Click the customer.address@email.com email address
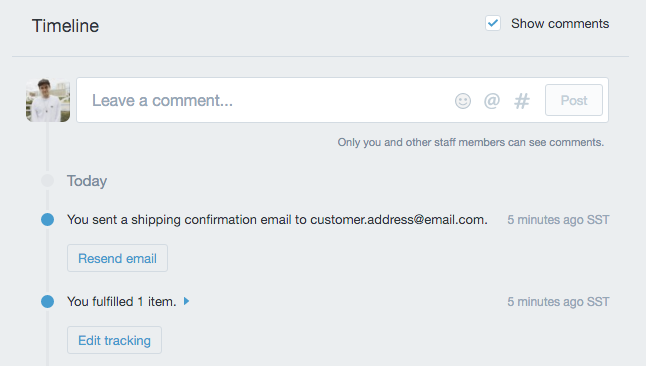This screenshot has height=366, width=646. tap(397, 220)
